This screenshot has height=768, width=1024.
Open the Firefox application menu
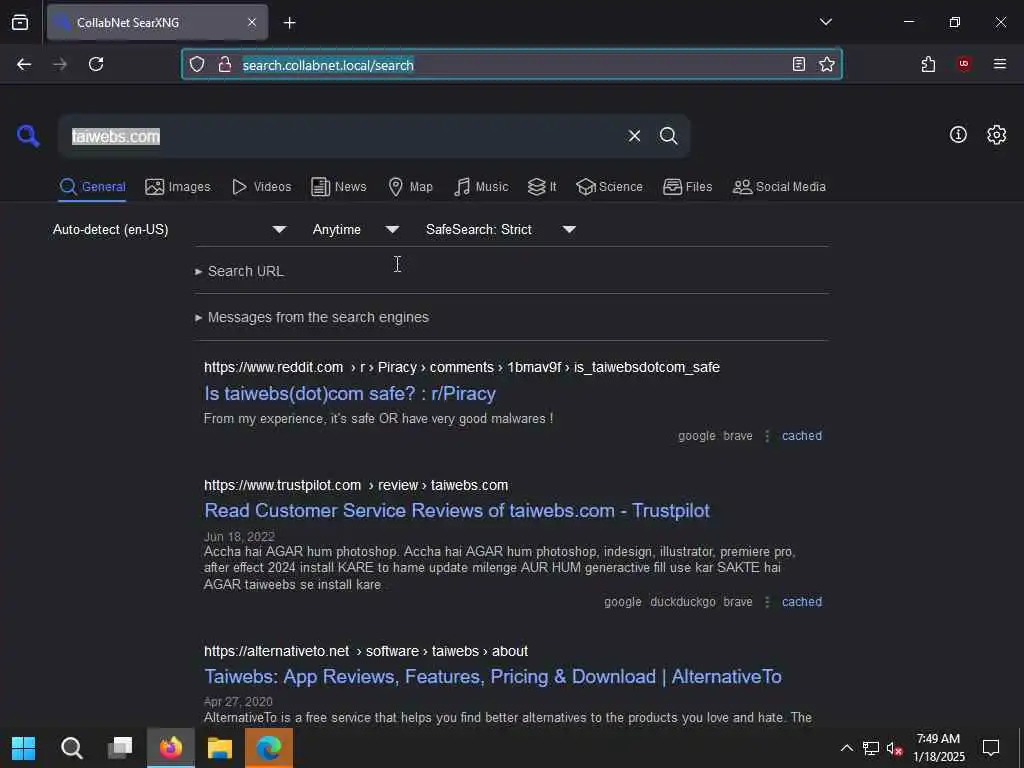tap(1000, 64)
